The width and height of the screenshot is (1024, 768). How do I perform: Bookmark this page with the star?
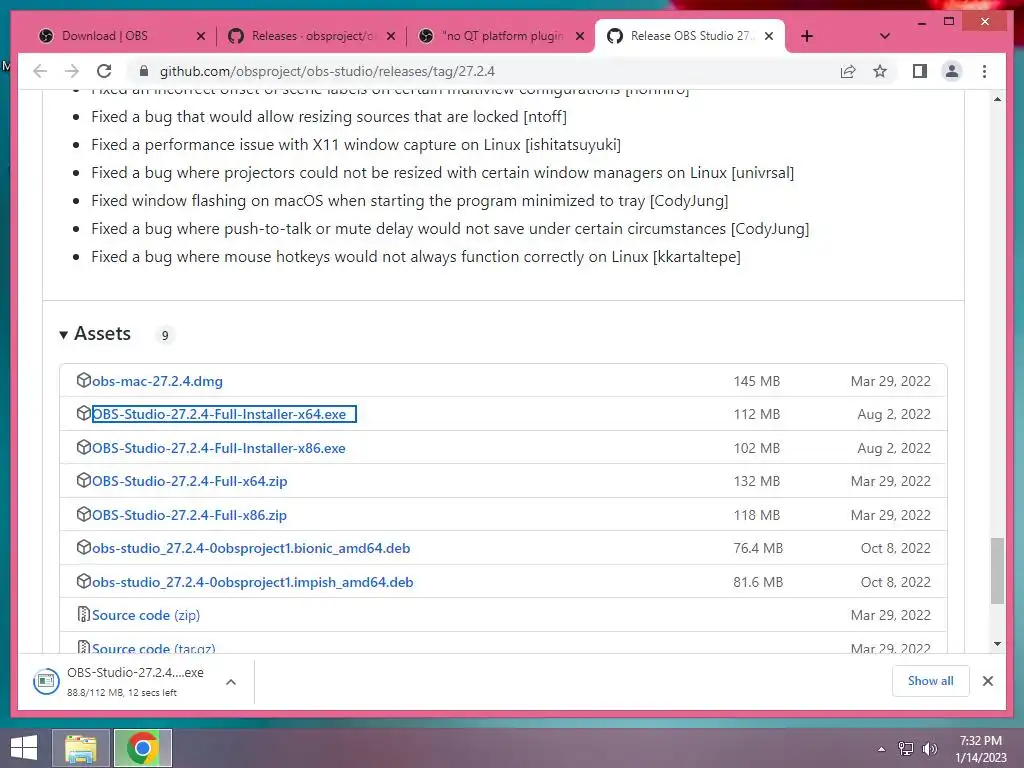[x=880, y=71]
